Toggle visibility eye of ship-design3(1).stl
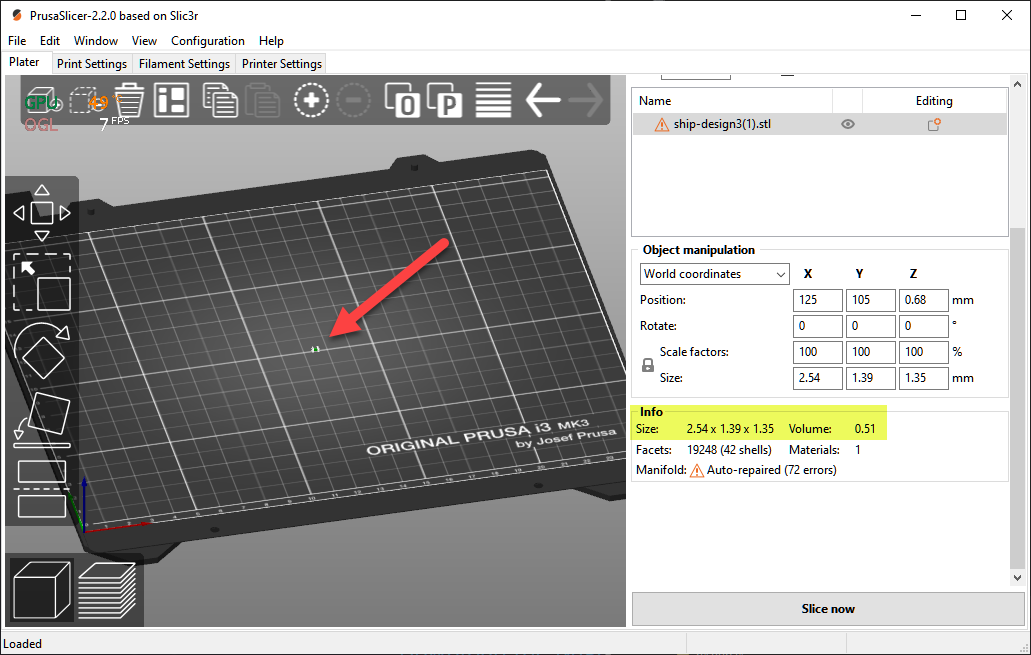The image size is (1031, 655). coord(848,124)
